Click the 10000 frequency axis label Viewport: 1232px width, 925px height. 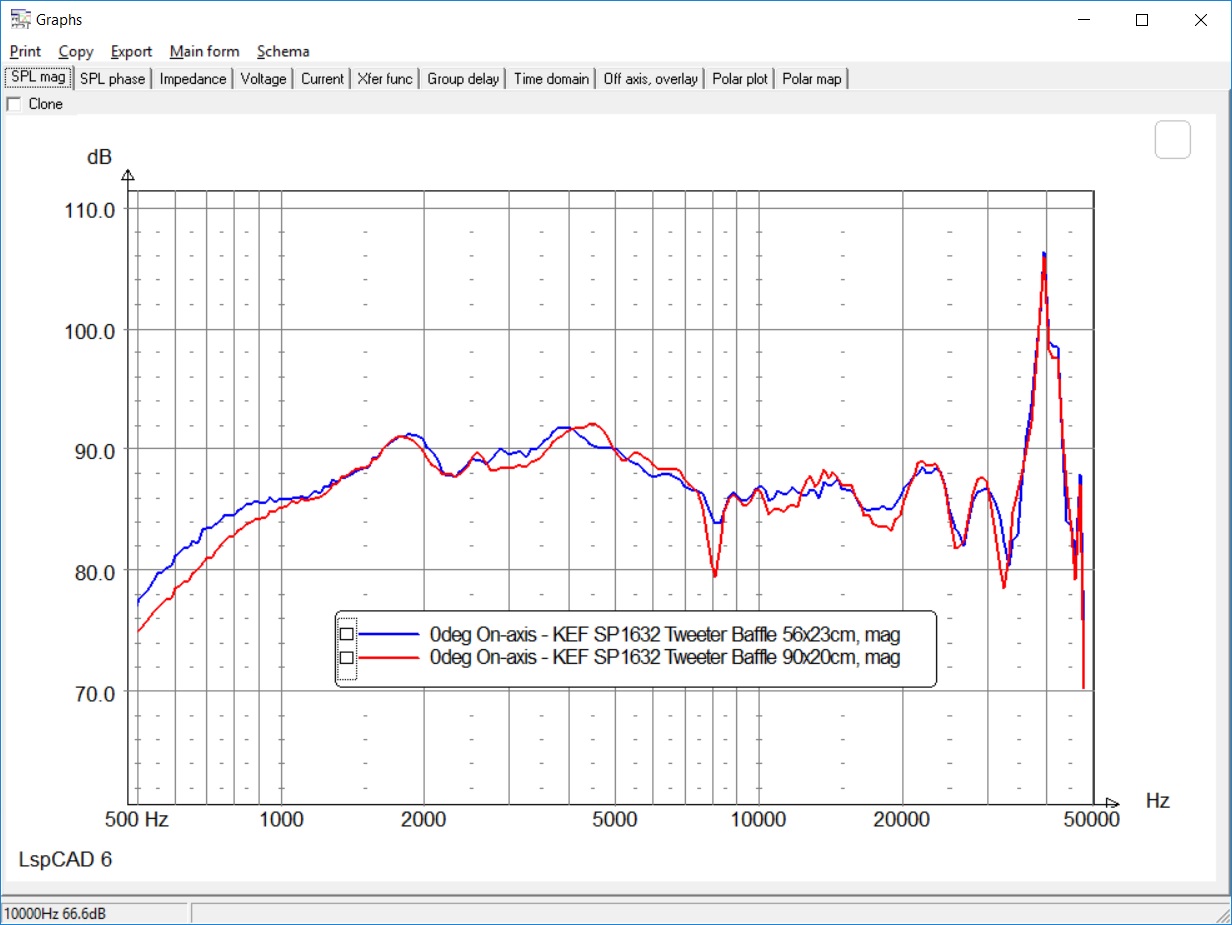[757, 819]
